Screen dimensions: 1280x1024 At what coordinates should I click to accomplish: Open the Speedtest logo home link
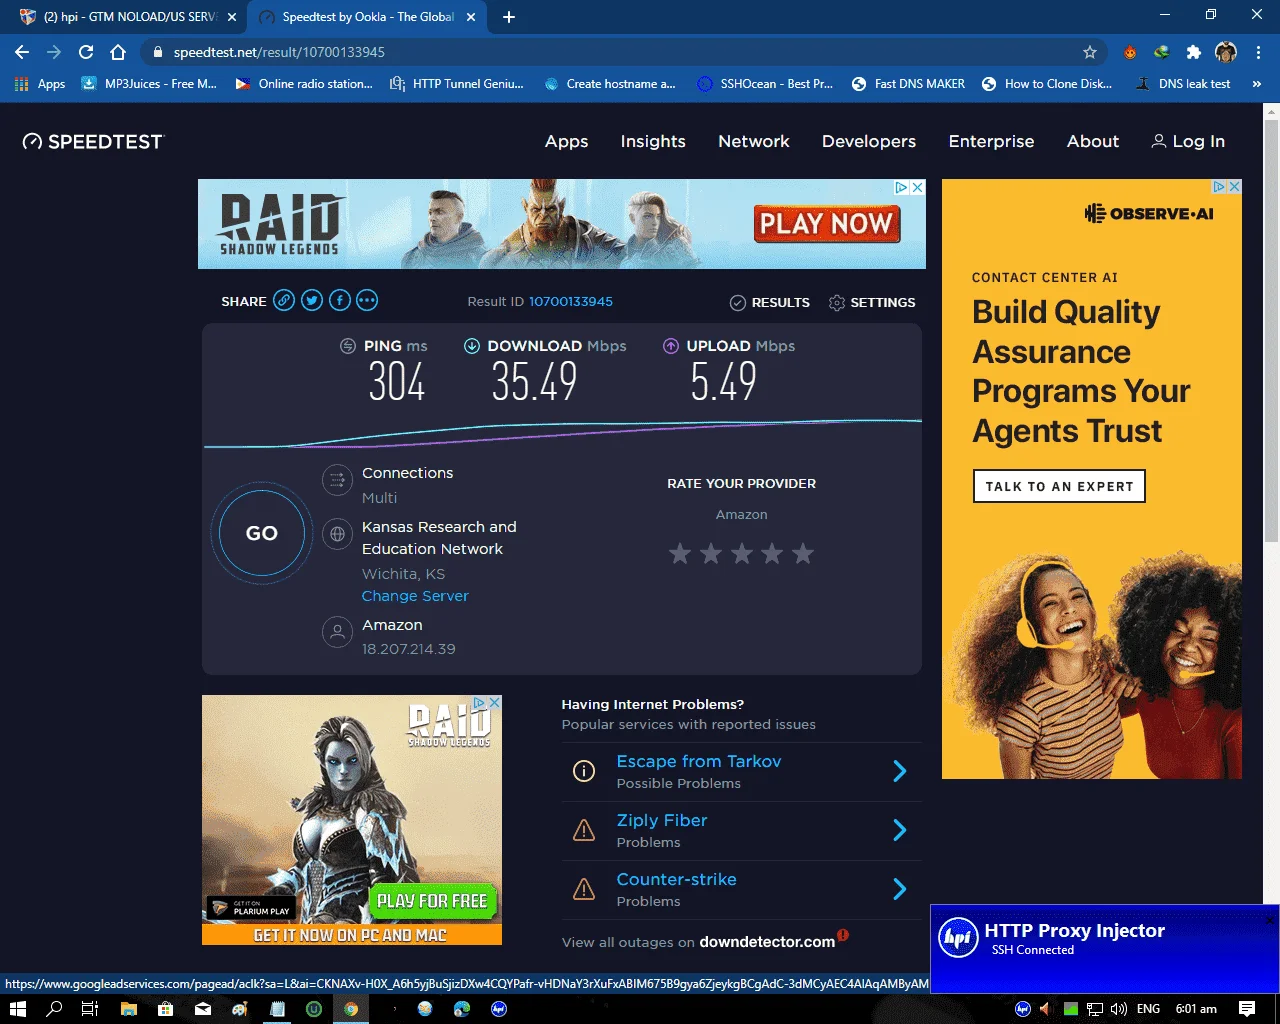pyautogui.click(x=93, y=142)
